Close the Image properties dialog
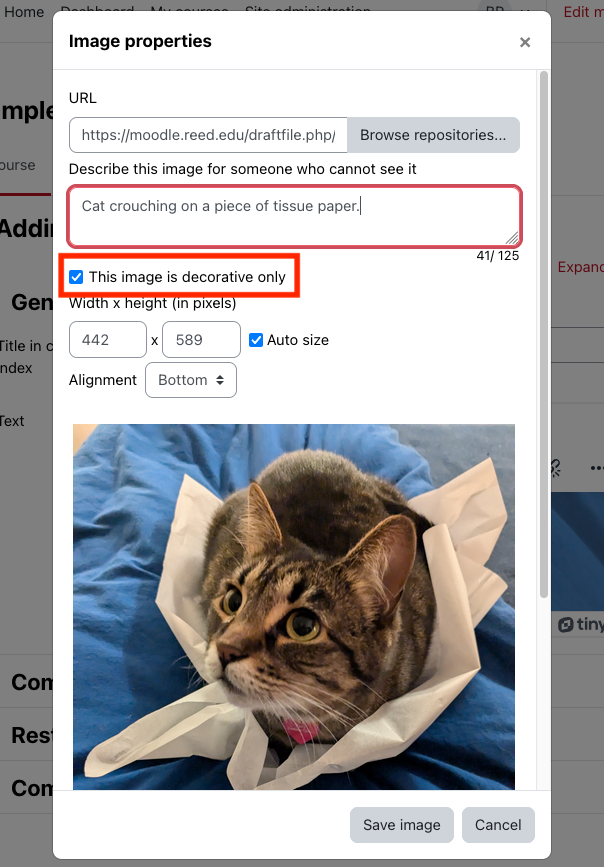This screenshot has width=604, height=867. (x=525, y=42)
